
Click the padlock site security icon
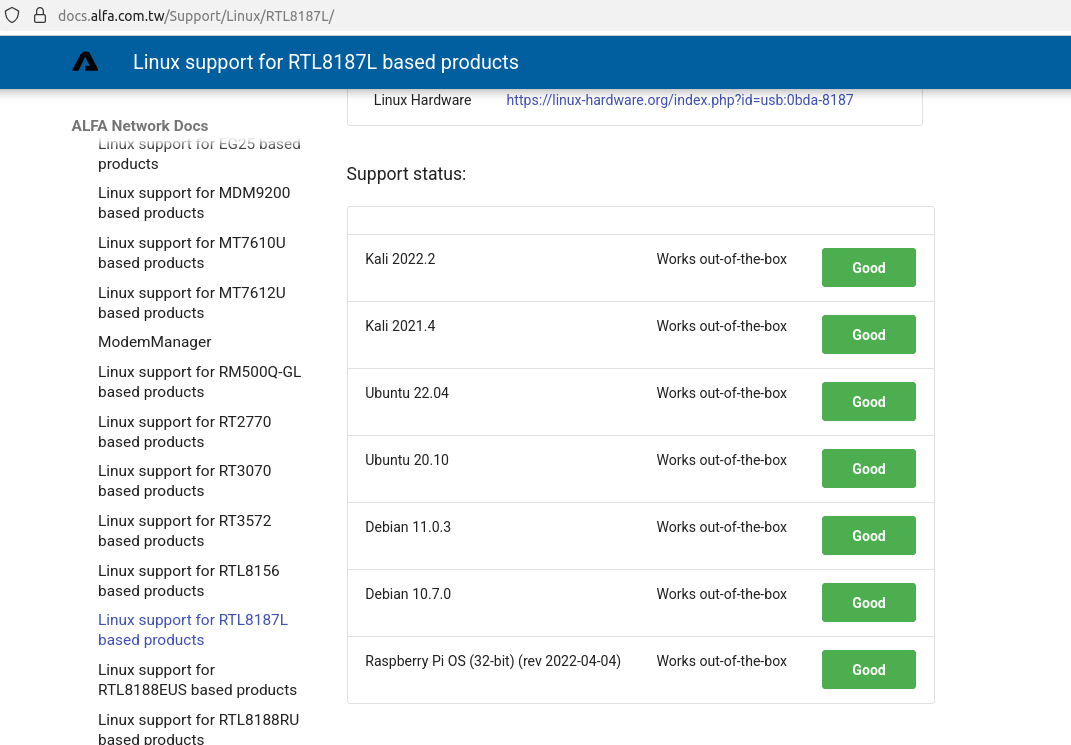pos(40,15)
